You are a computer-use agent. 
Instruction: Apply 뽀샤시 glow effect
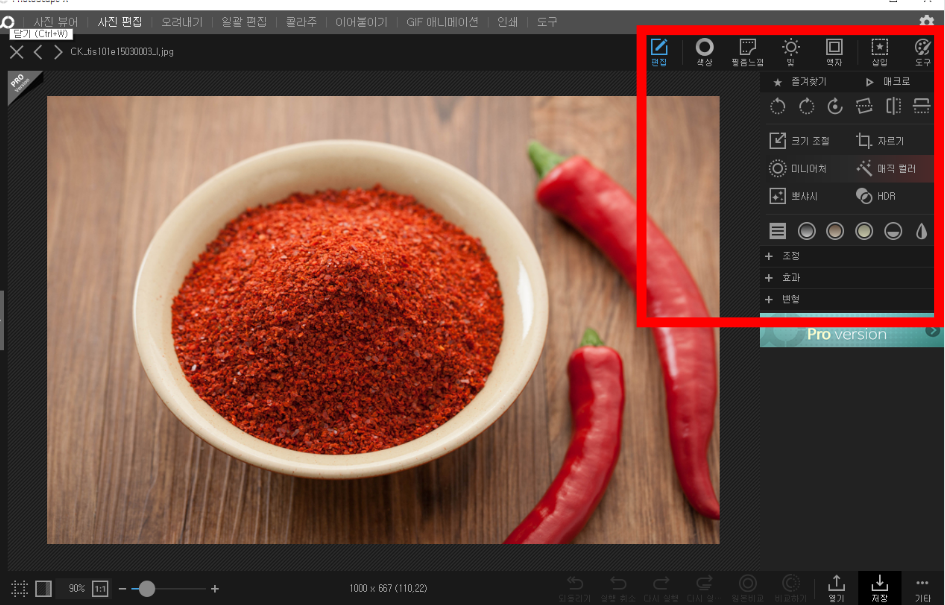[x=793, y=196]
